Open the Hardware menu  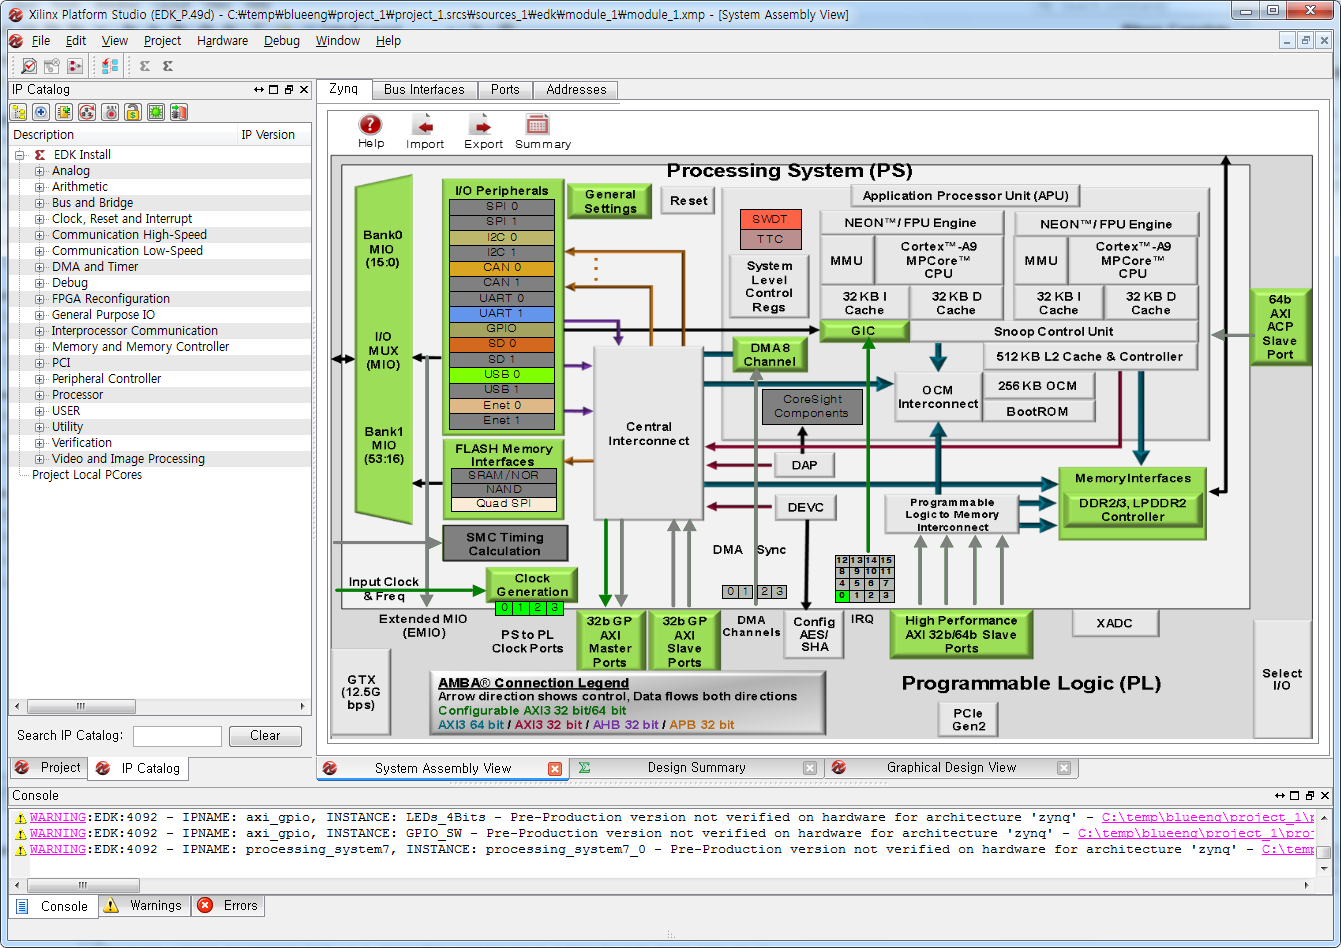(222, 41)
